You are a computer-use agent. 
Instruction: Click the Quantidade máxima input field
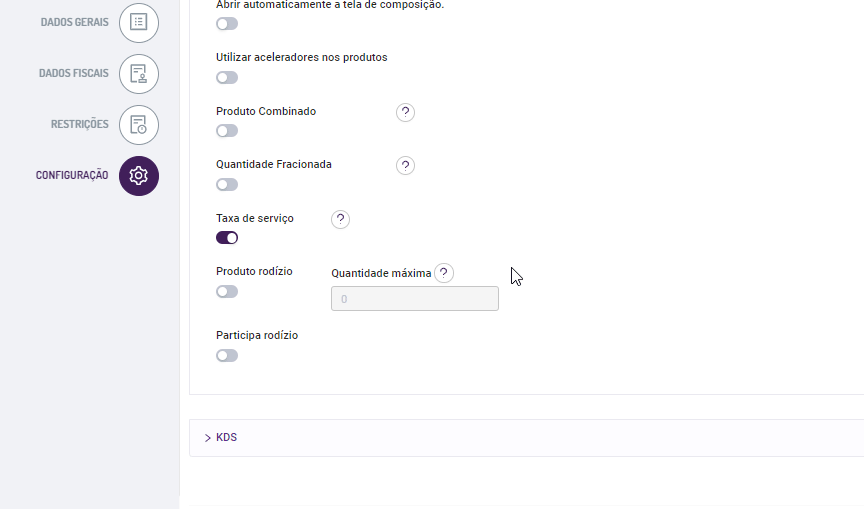coord(414,299)
